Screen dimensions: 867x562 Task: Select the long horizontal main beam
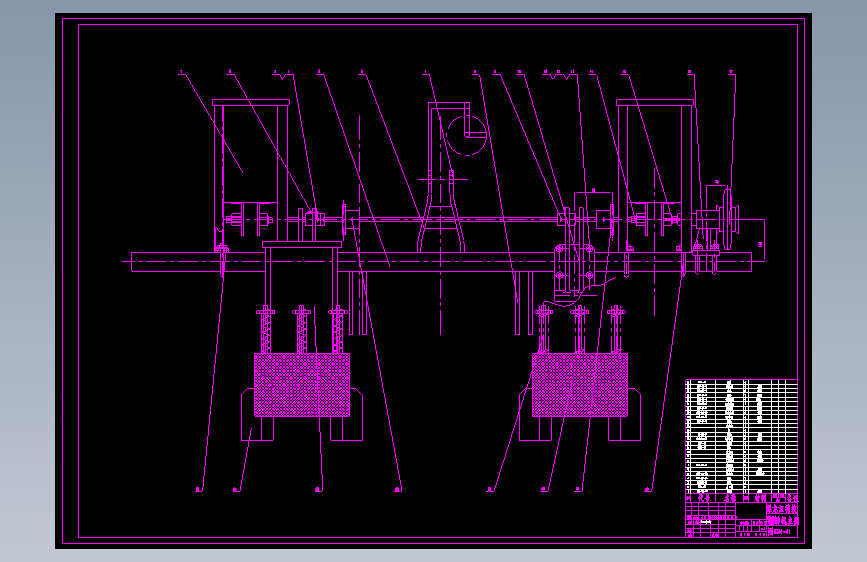pos(441,262)
